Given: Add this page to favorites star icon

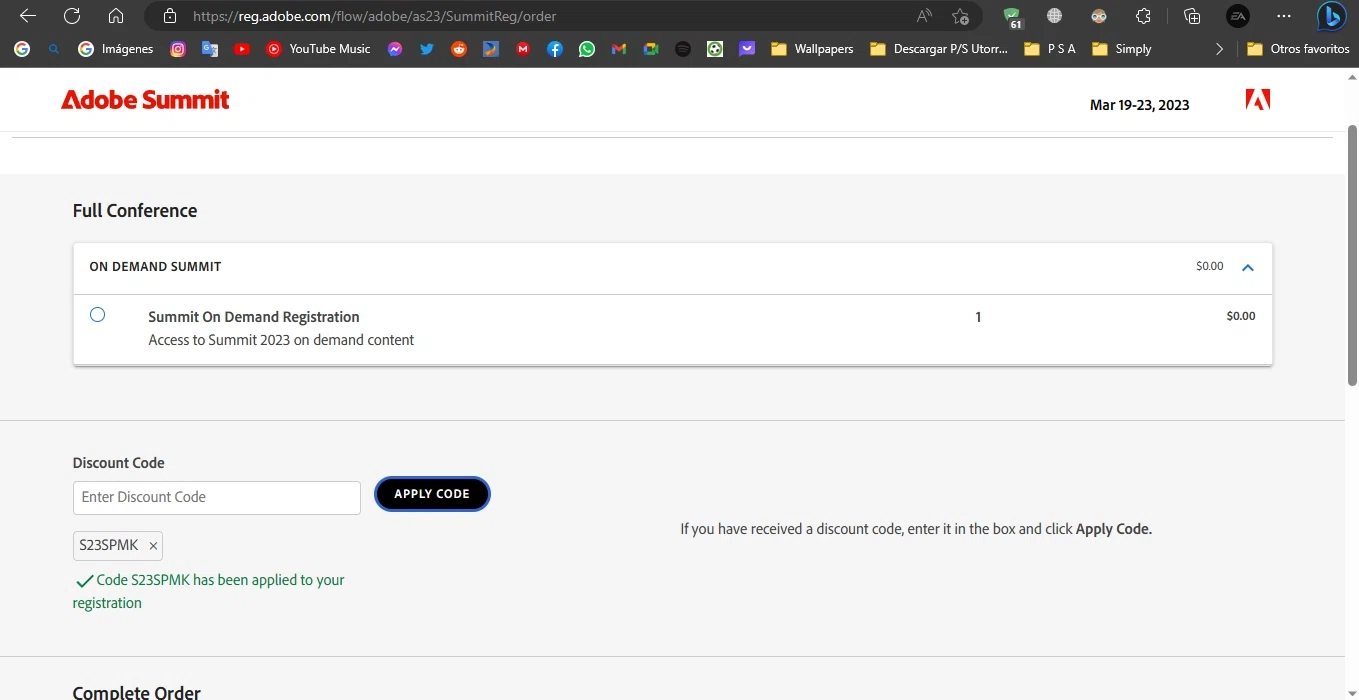Looking at the screenshot, I should point(960,16).
